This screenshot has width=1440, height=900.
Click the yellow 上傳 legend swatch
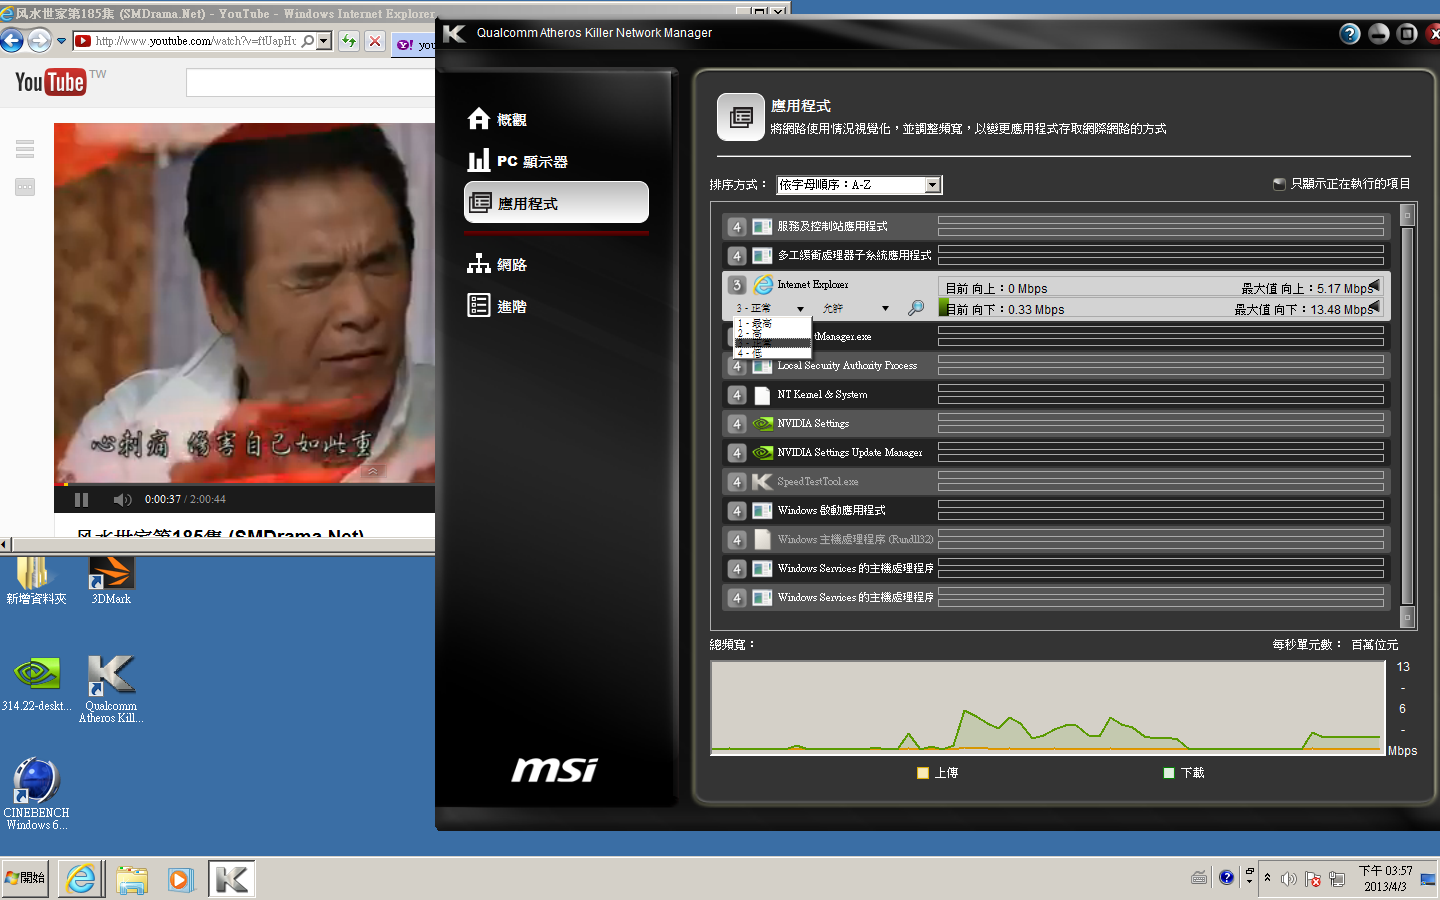(x=923, y=773)
